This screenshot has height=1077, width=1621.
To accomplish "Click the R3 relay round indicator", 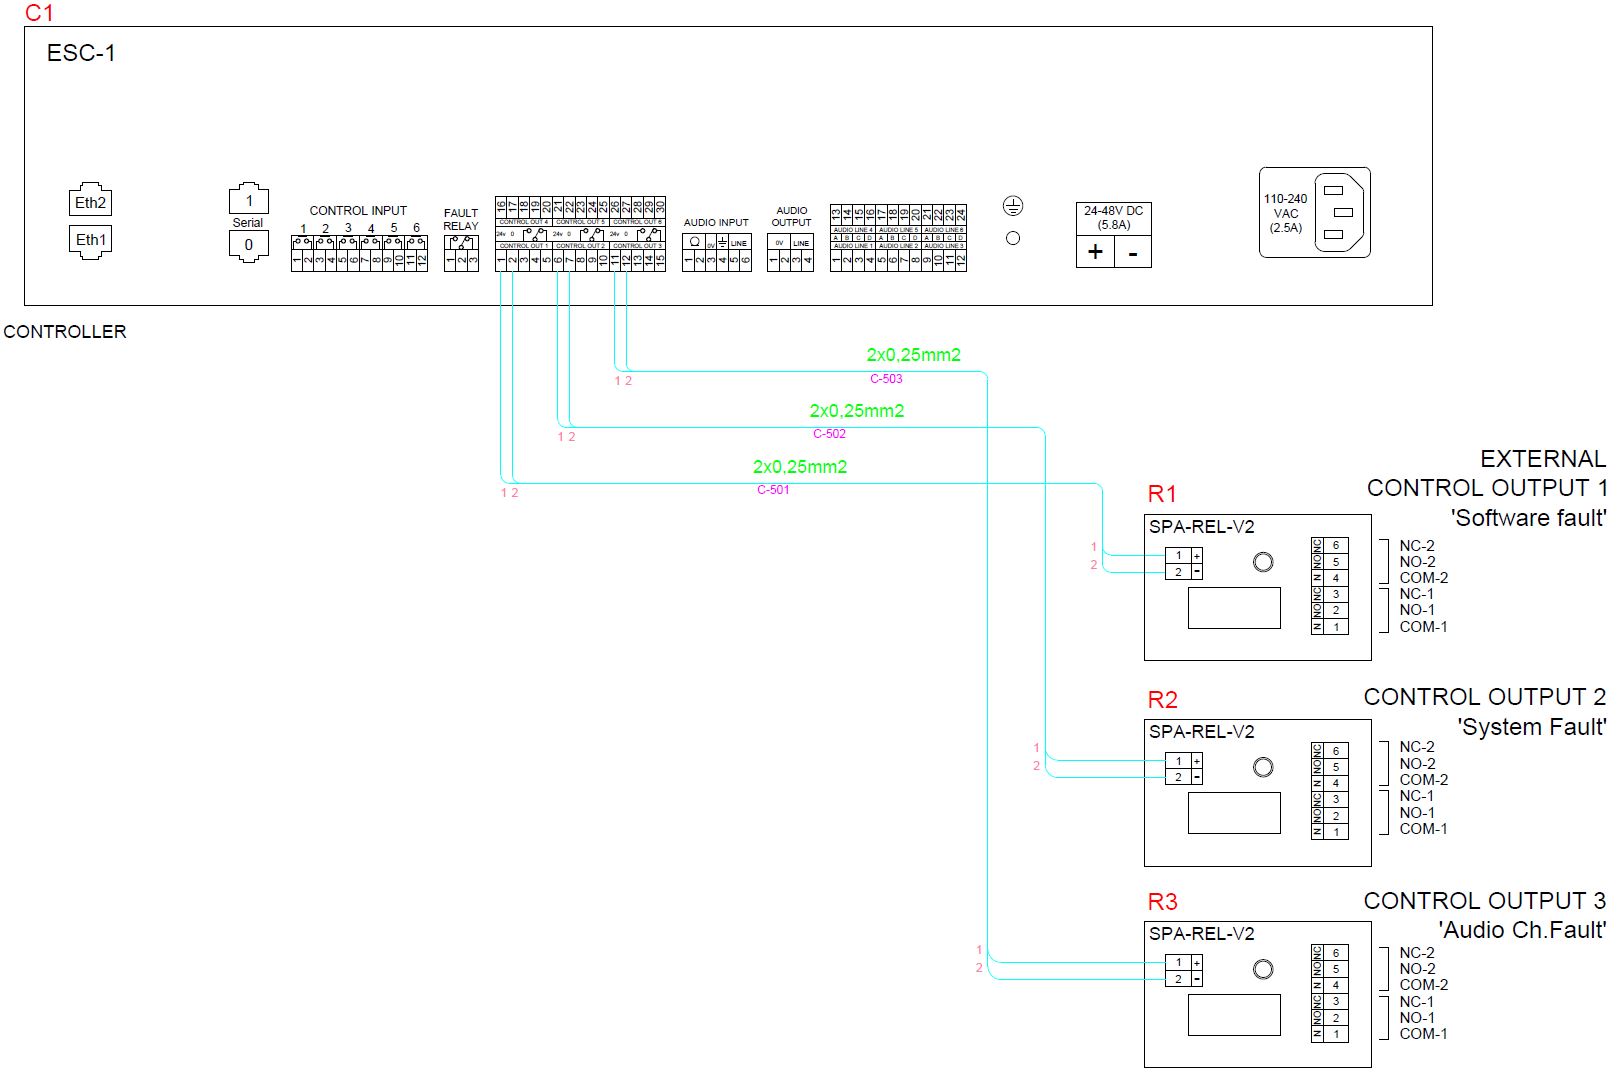I will pos(1263,969).
